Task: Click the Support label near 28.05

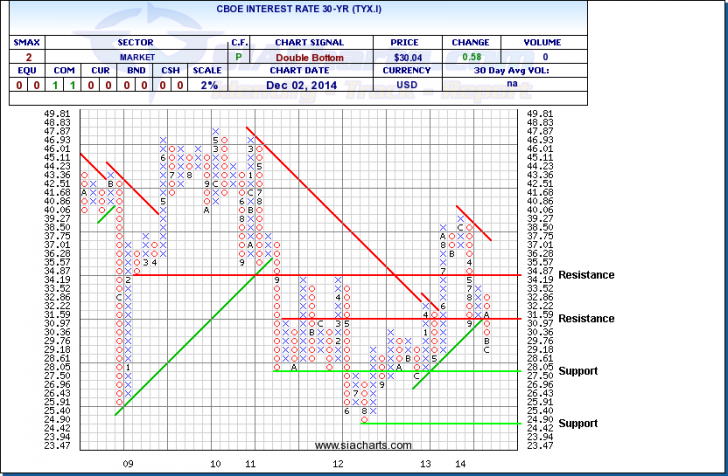Action: [578, 371]
